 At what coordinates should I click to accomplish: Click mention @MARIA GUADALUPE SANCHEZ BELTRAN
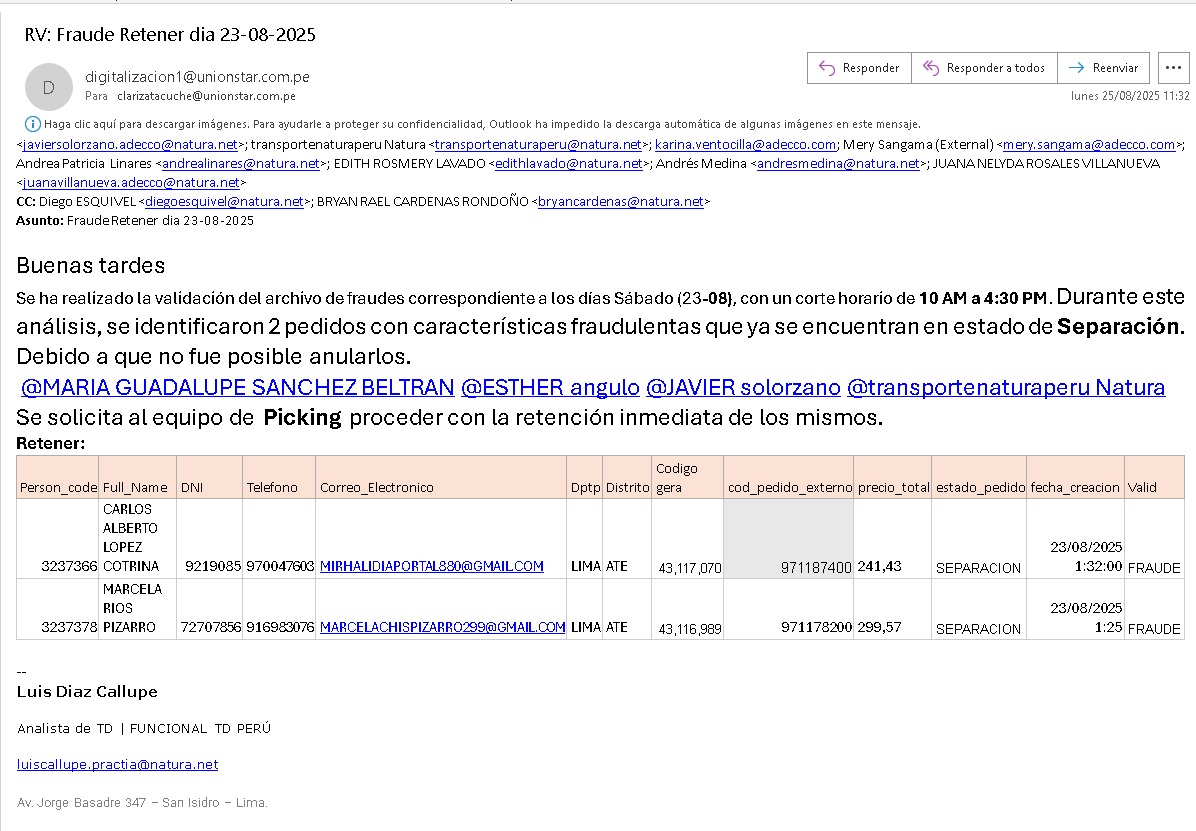click(238, 387)
